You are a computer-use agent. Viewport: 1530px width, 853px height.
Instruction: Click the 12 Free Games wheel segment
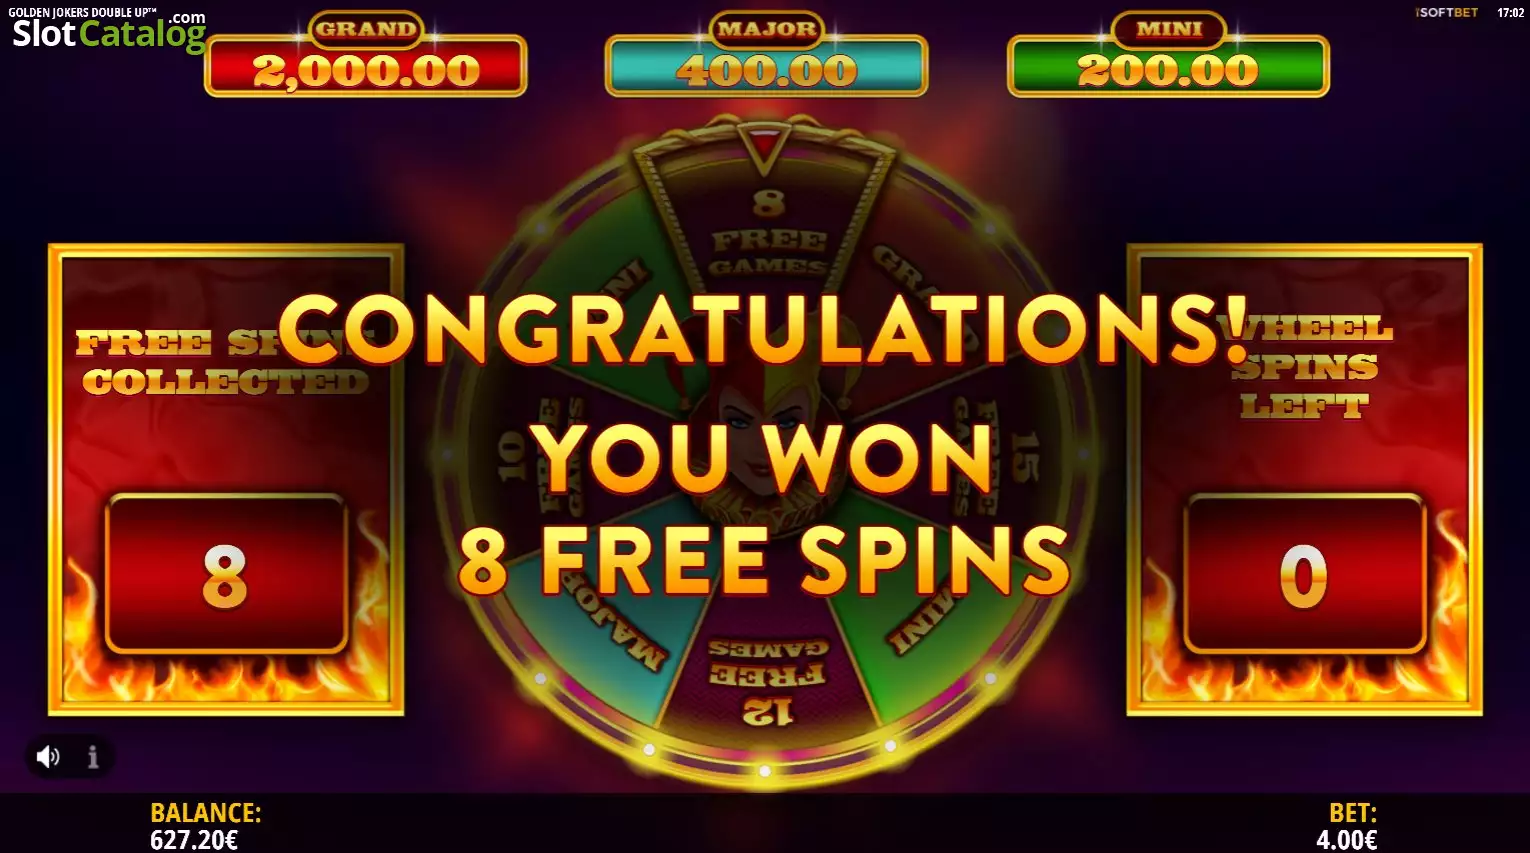click(767, 680)
